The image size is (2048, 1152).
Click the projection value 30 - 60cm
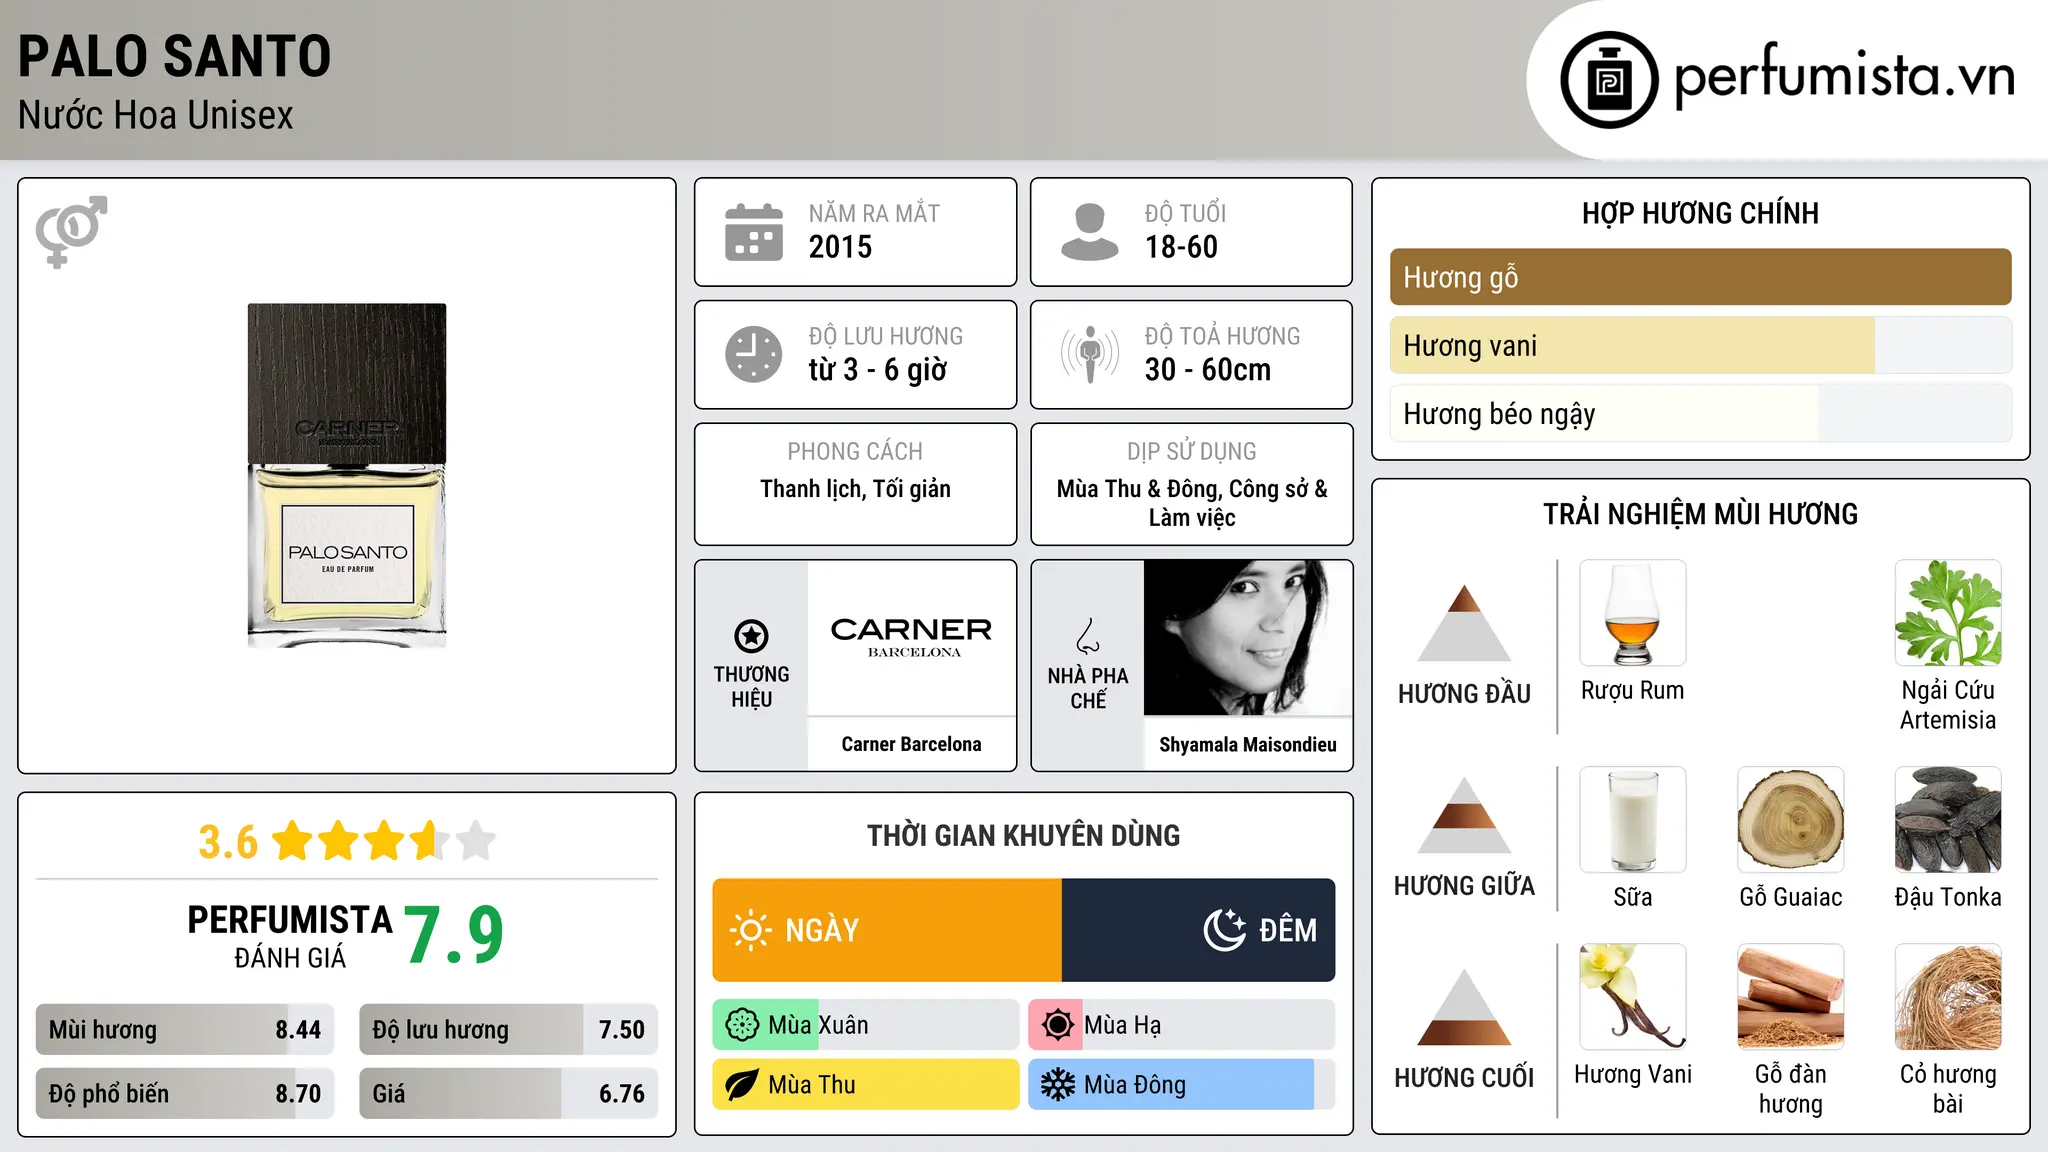pos(1208,370)
